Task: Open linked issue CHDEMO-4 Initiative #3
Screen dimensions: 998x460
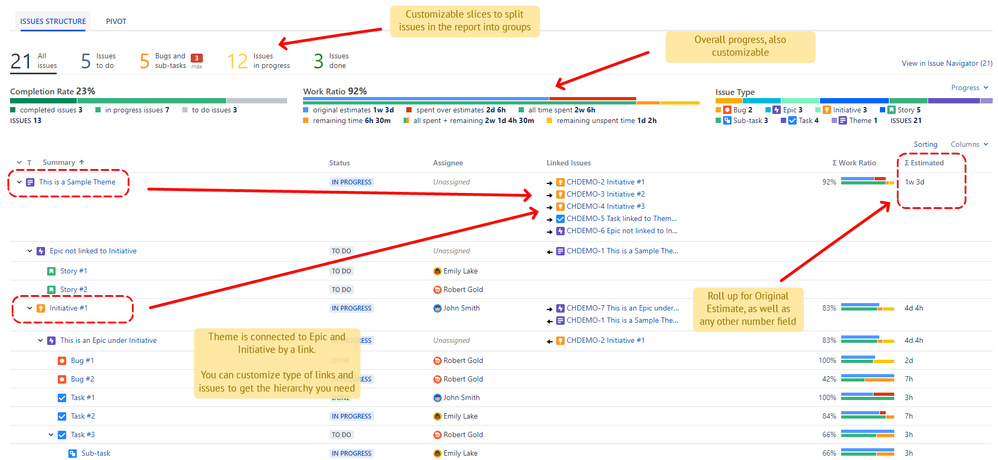Action: point(605,207)
